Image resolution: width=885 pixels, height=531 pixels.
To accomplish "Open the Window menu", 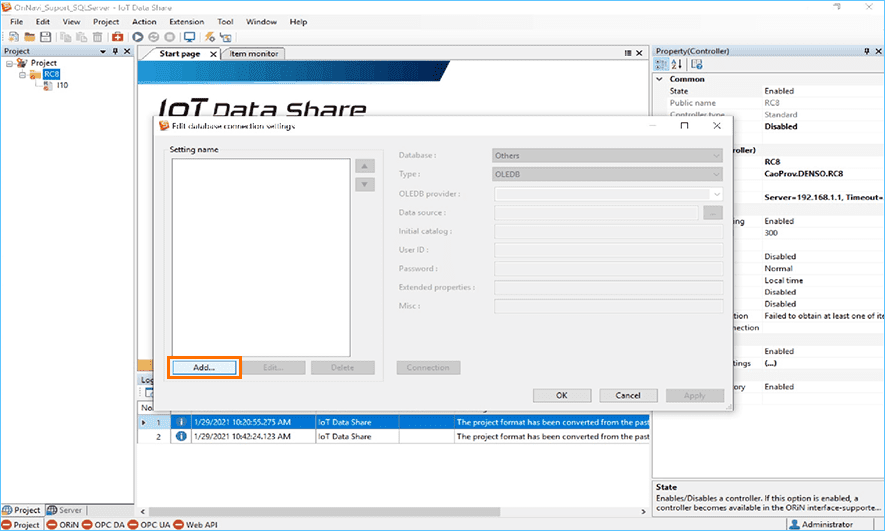I will (261, 21).
